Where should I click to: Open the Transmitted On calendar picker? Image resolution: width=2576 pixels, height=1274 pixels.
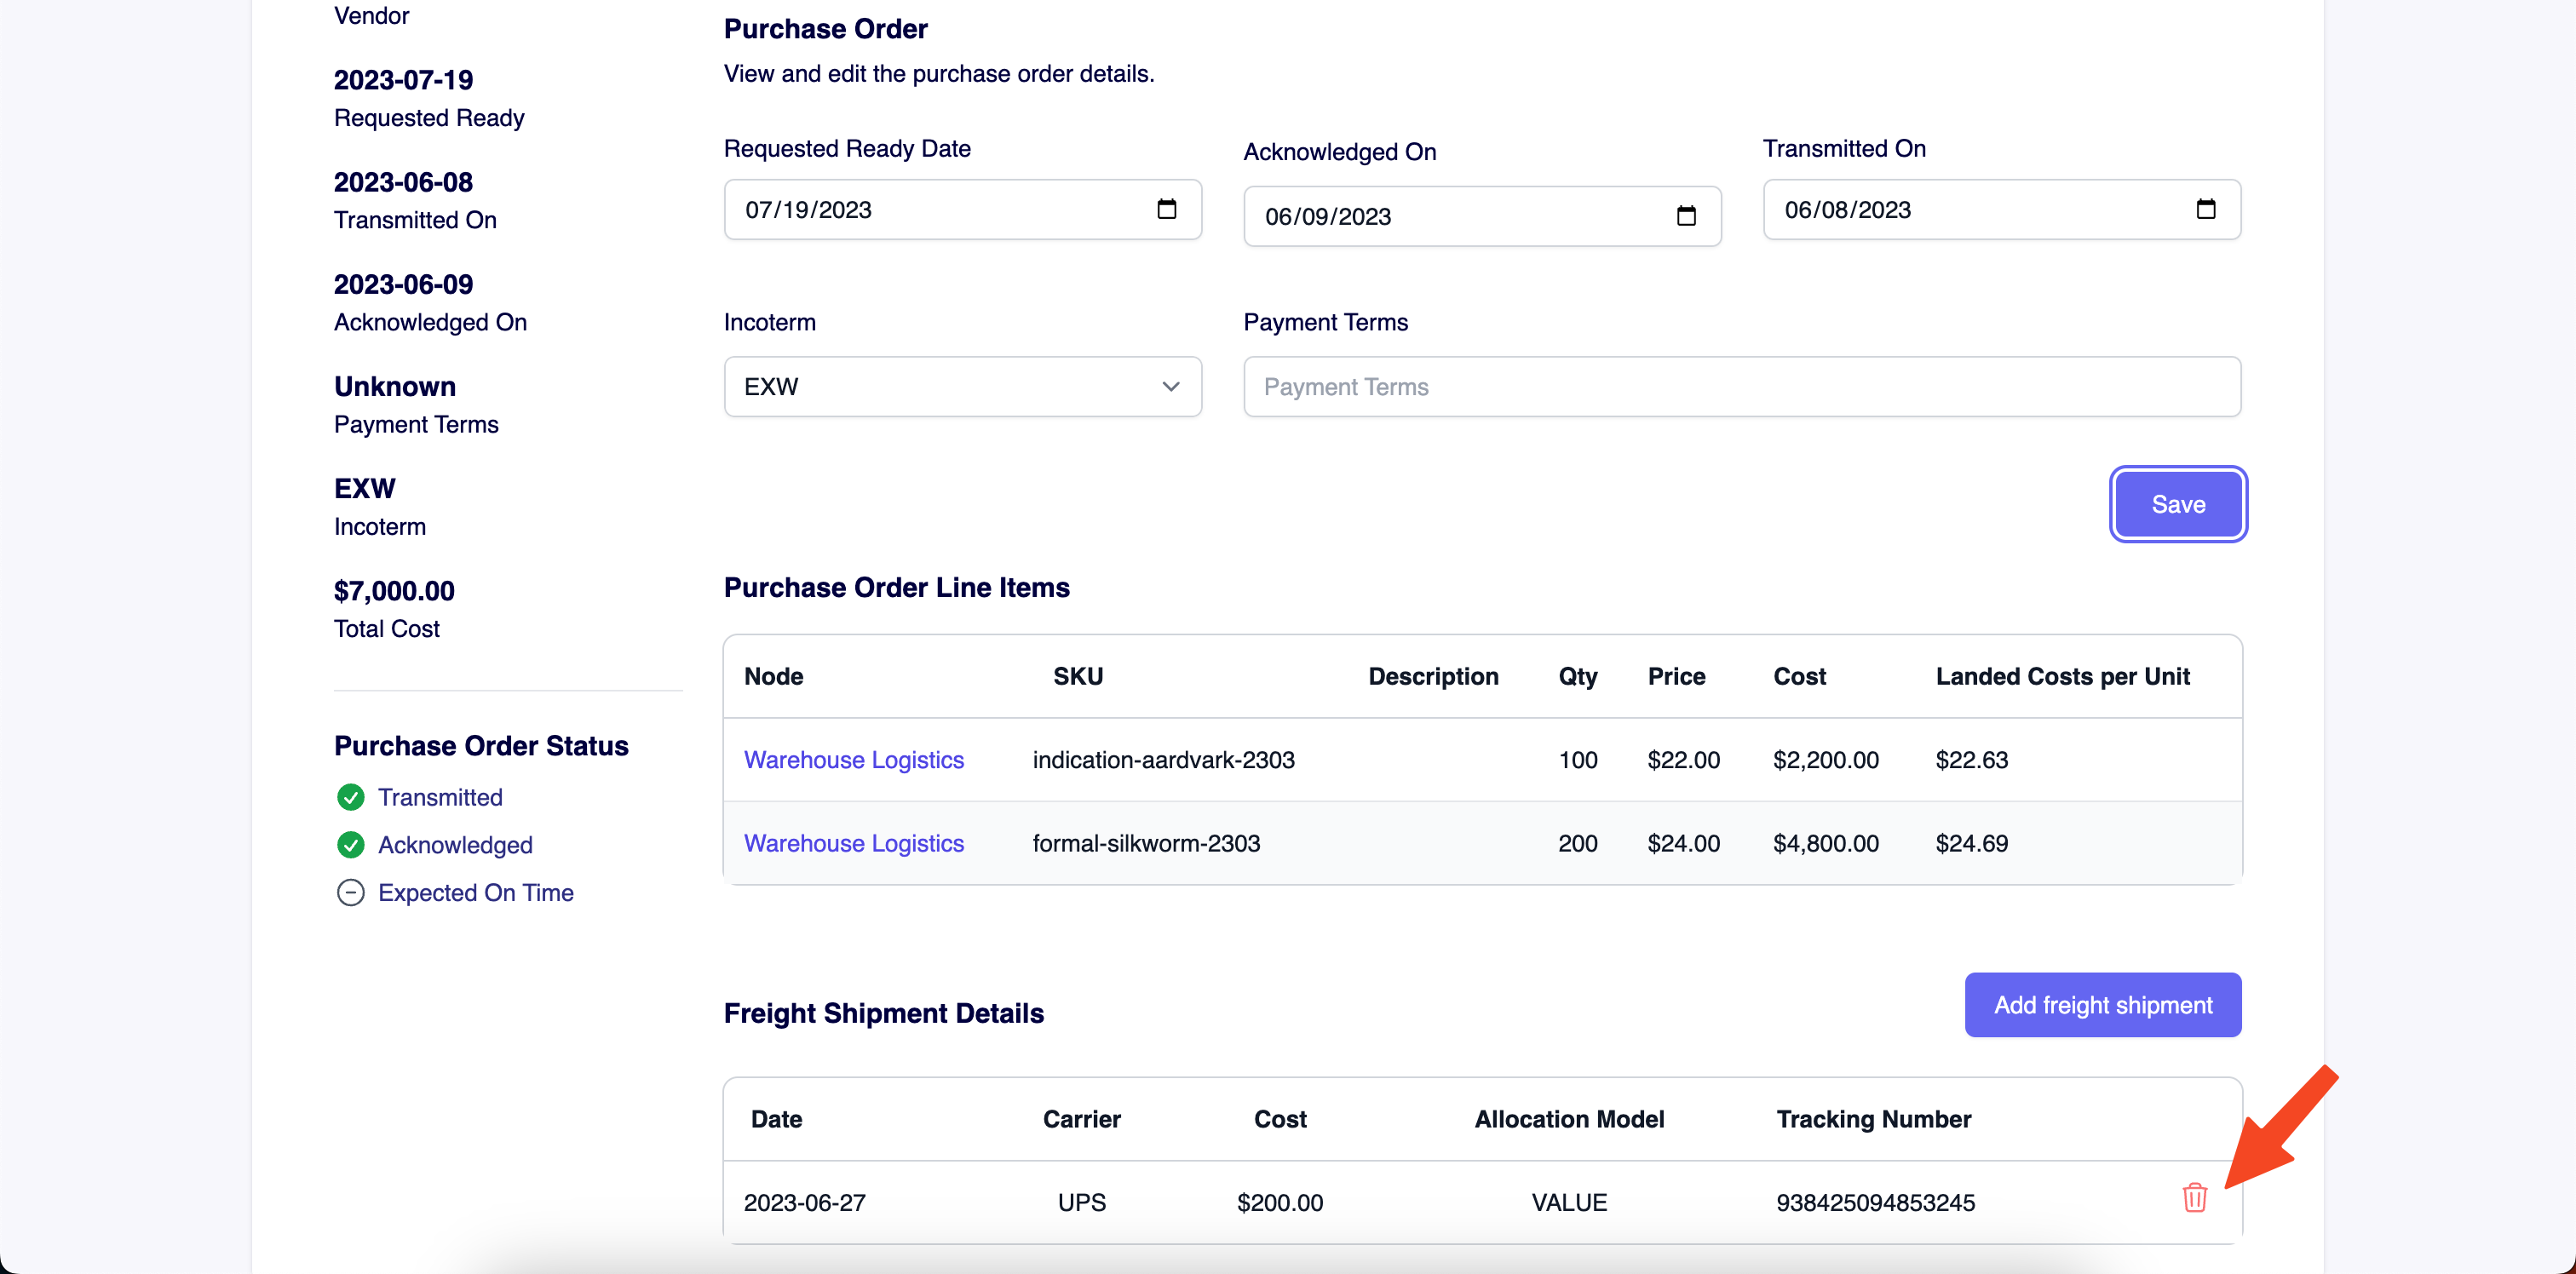[x=2206, y=209]
